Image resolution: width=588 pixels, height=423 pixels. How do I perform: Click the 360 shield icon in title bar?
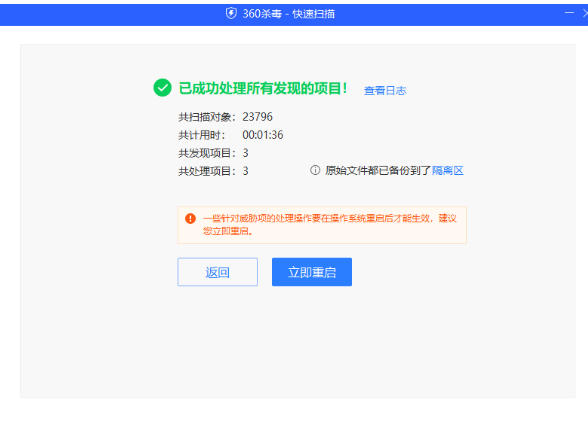click(x=231, y=14)
